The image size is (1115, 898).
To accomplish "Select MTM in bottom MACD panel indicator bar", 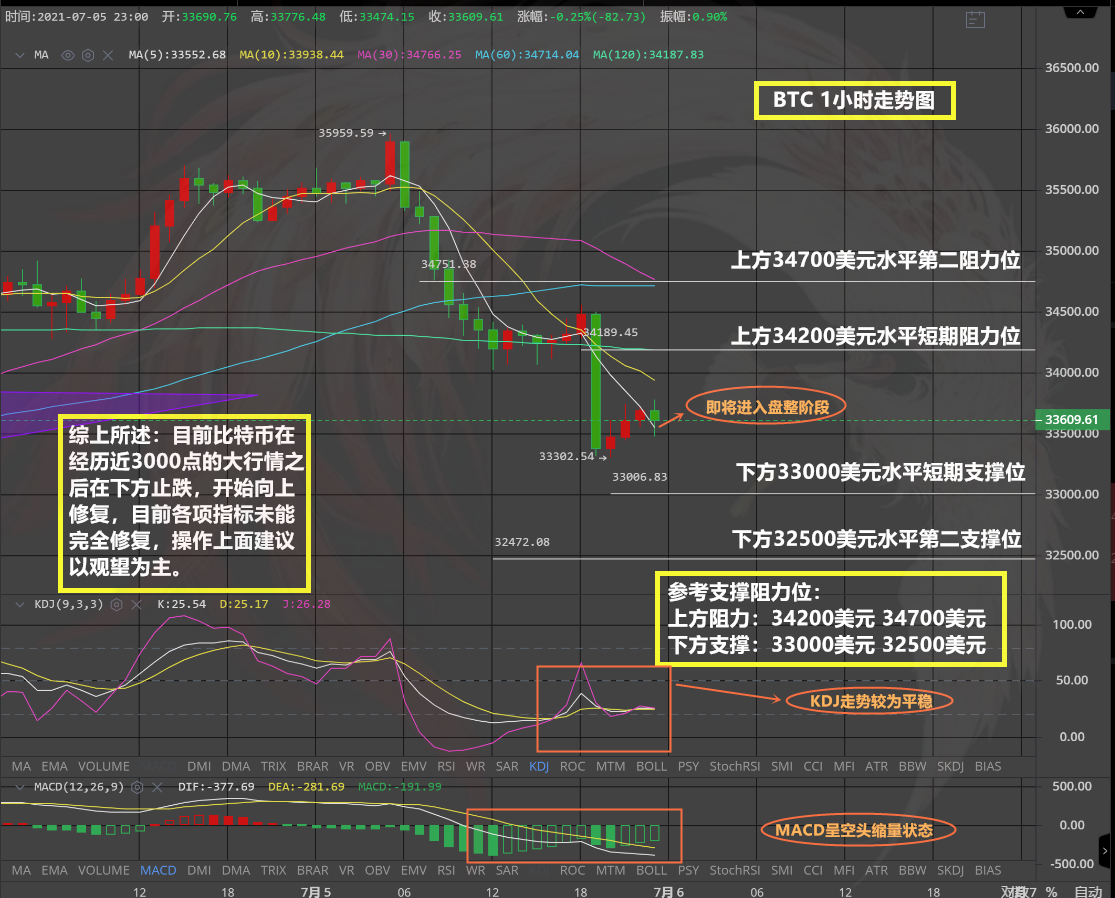I will coord(611,870).
